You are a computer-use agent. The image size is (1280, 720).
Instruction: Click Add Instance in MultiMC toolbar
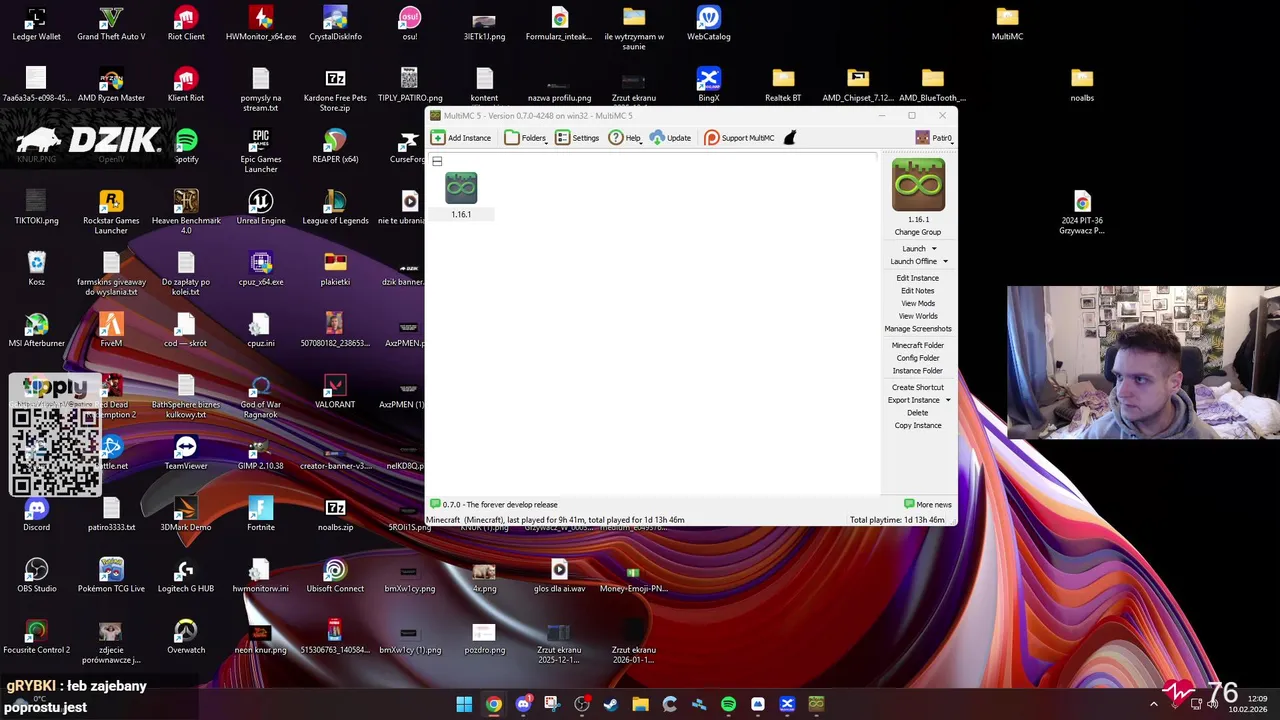click(461, 138)
